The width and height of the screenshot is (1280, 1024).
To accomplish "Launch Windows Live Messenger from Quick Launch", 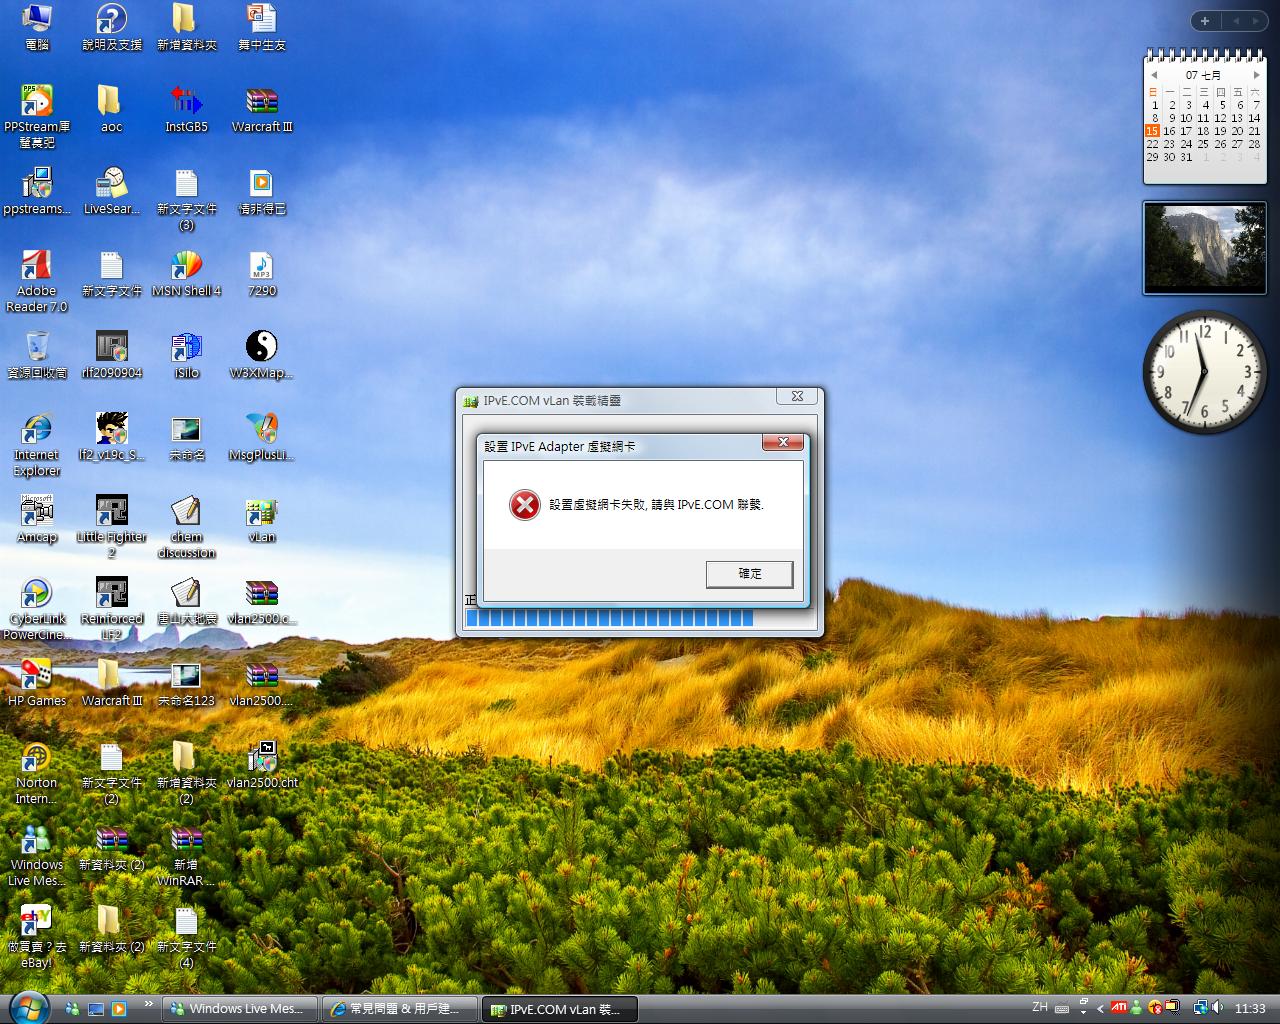I will (x=73, y=1009).
